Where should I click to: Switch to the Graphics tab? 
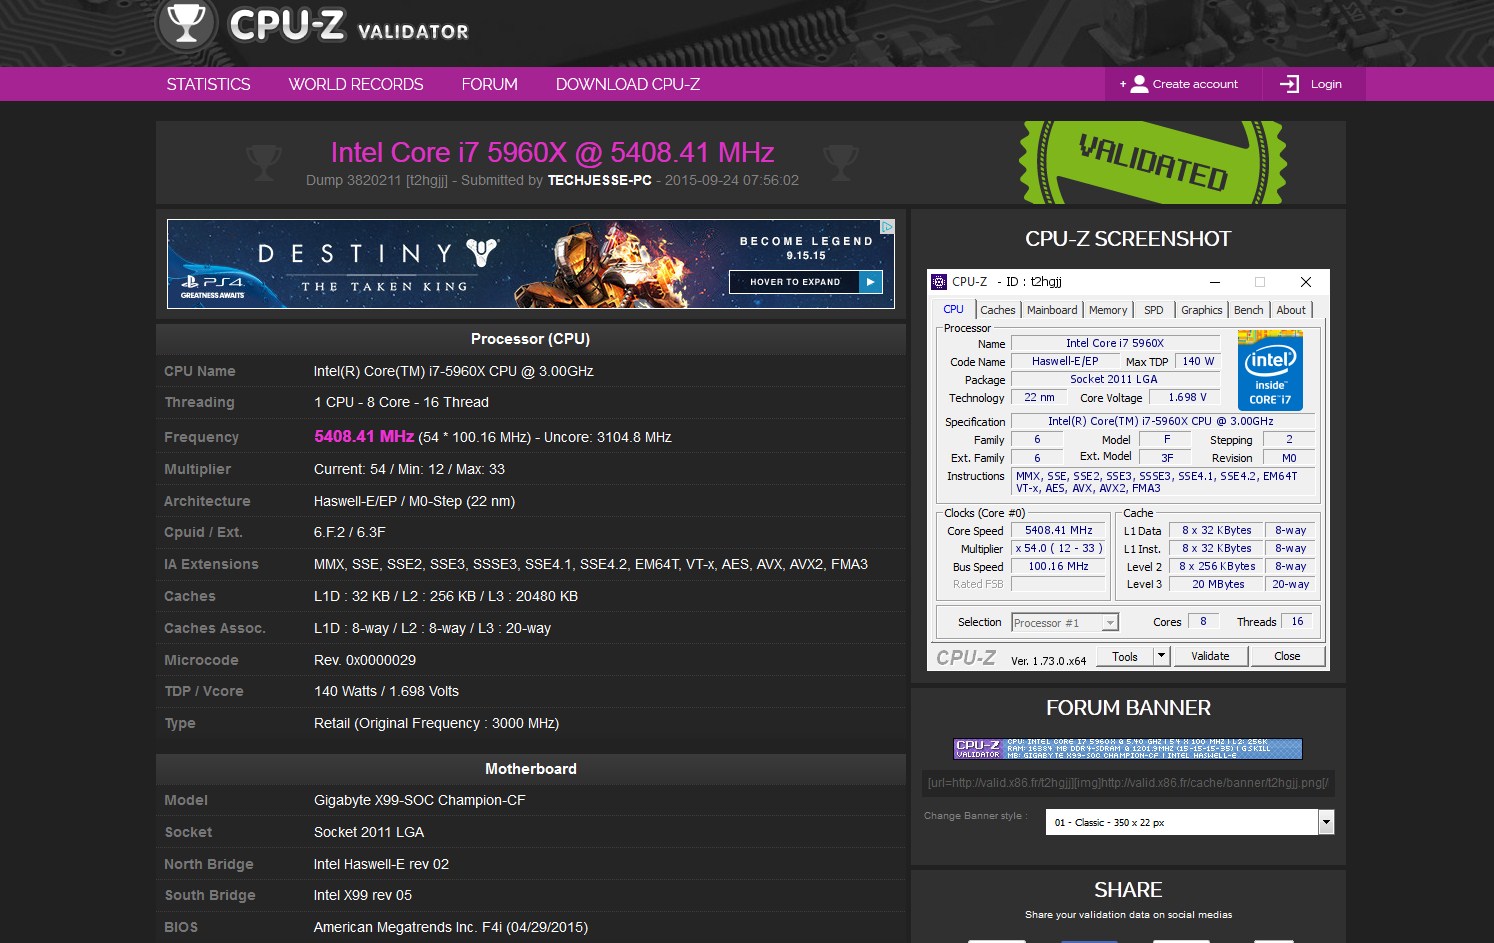(x=1201, y=310)
